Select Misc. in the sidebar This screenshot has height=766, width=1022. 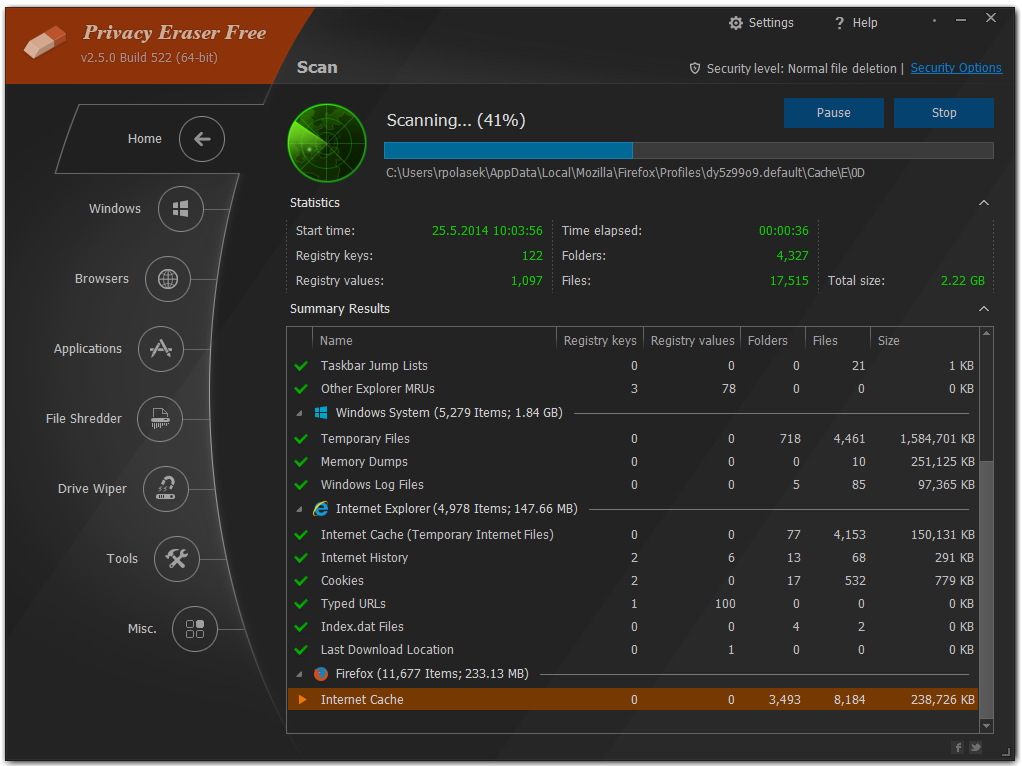(142, 628)
